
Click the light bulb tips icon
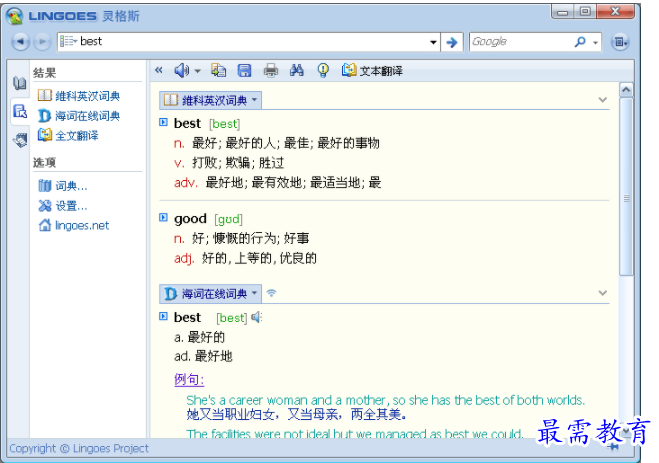point(323,70)
